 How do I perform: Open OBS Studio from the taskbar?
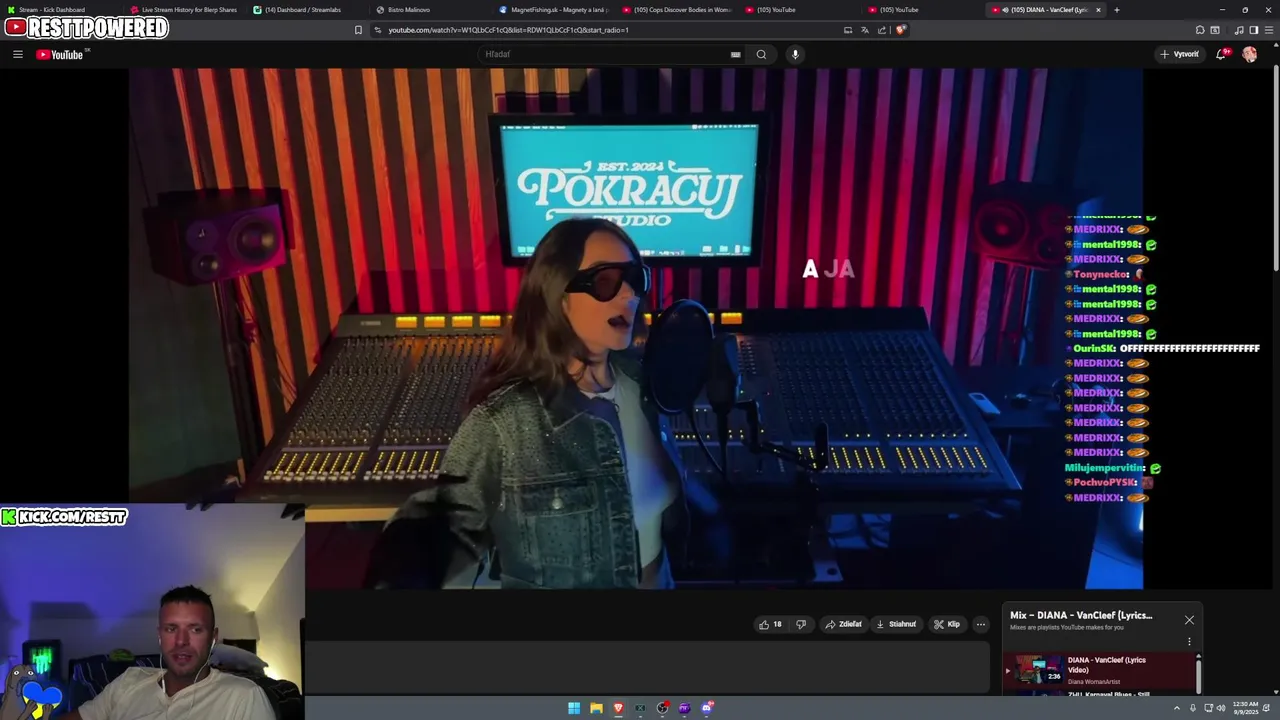coord(662,708)
